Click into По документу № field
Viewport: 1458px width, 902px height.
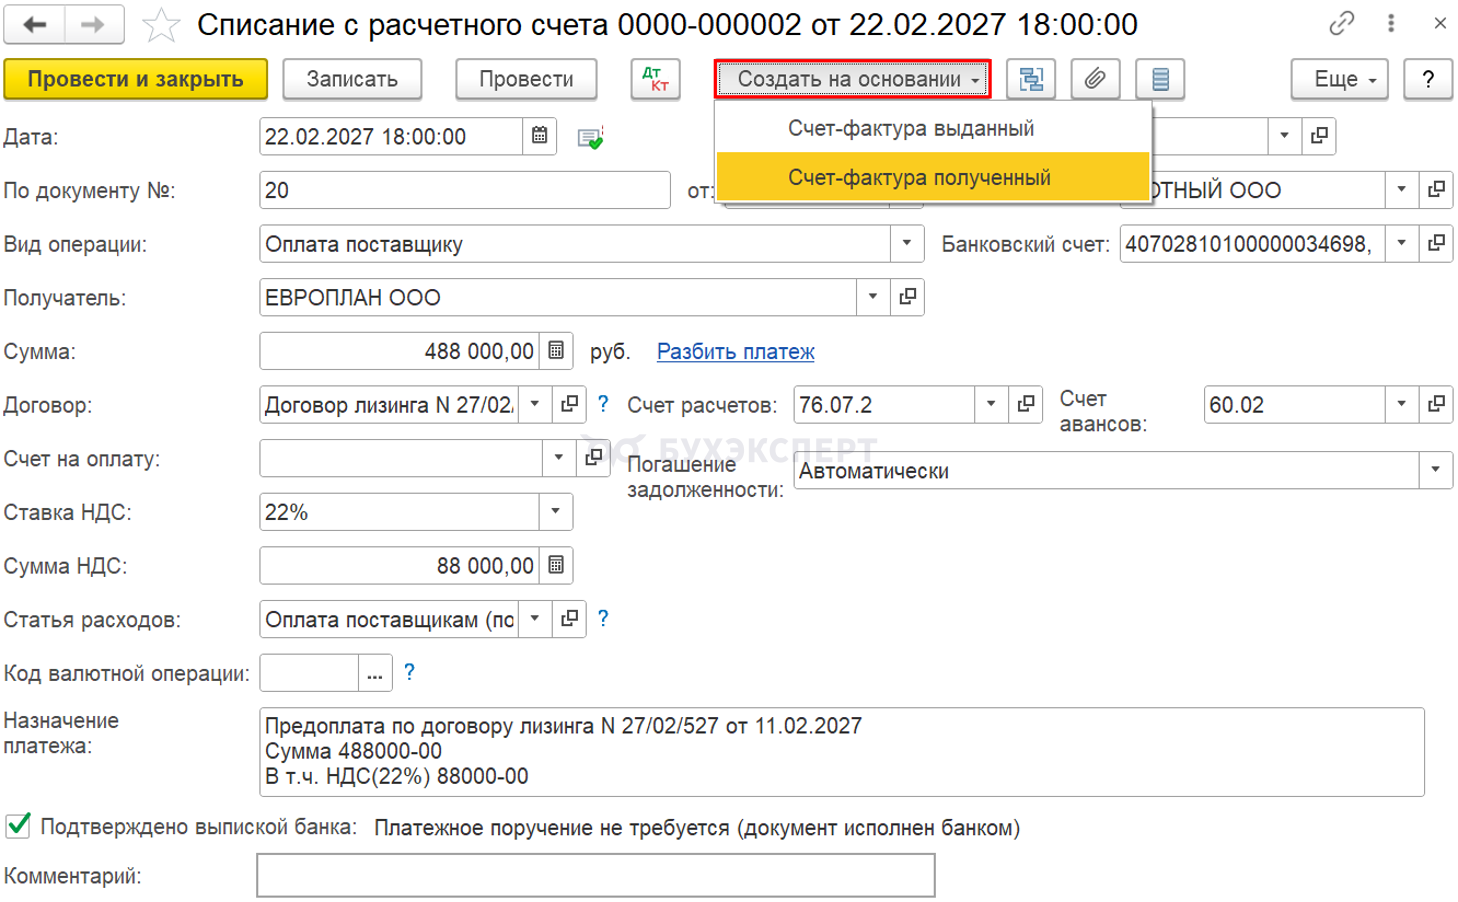465,190
